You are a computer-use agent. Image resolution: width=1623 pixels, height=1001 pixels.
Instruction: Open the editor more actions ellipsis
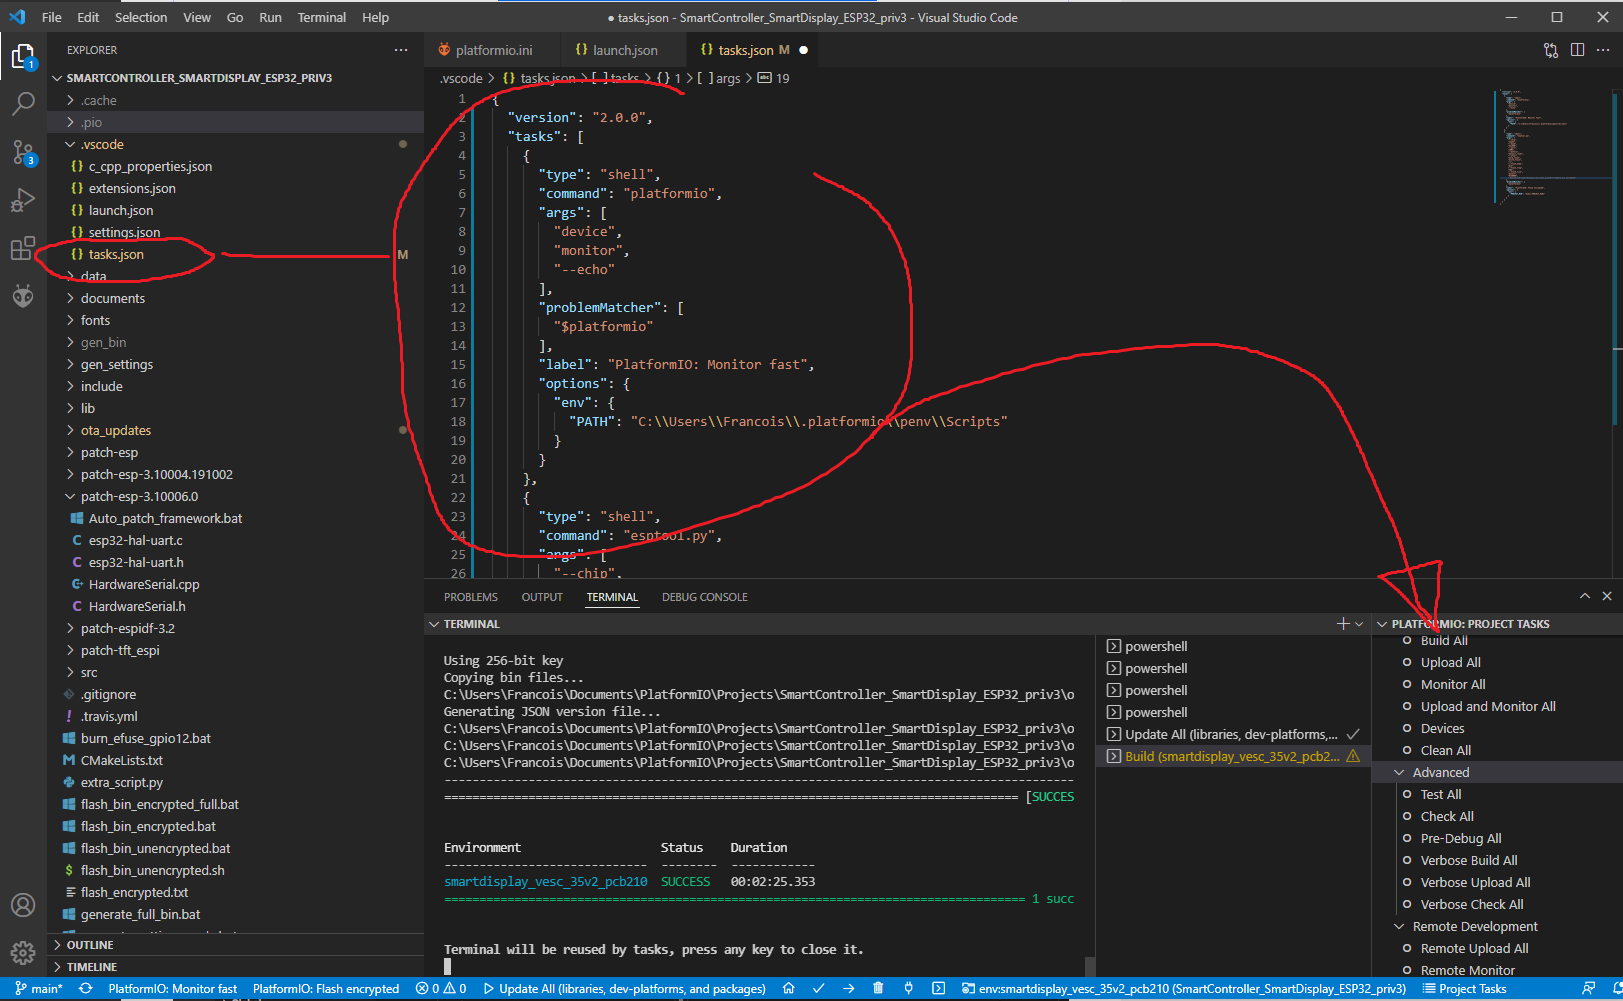tap(1603, 50)
